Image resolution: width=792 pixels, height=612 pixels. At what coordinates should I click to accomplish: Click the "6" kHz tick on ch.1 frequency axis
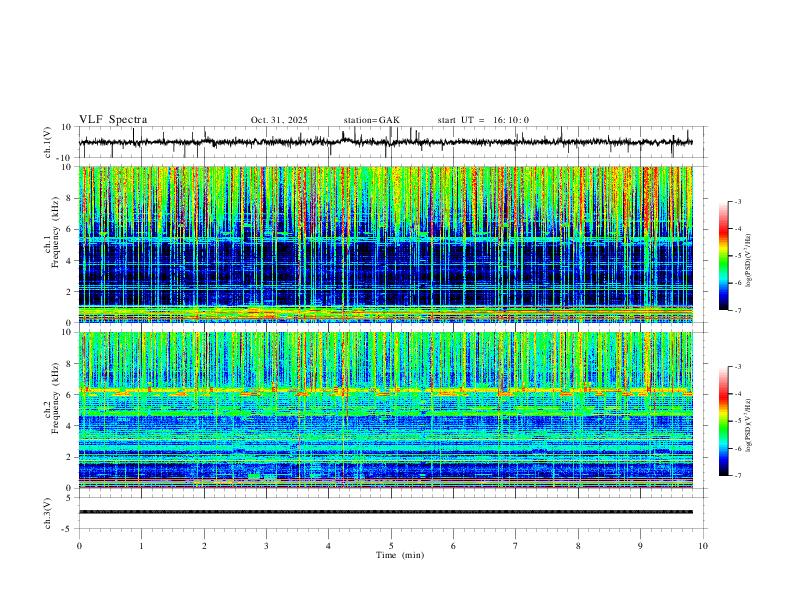[x=71, y=229]
